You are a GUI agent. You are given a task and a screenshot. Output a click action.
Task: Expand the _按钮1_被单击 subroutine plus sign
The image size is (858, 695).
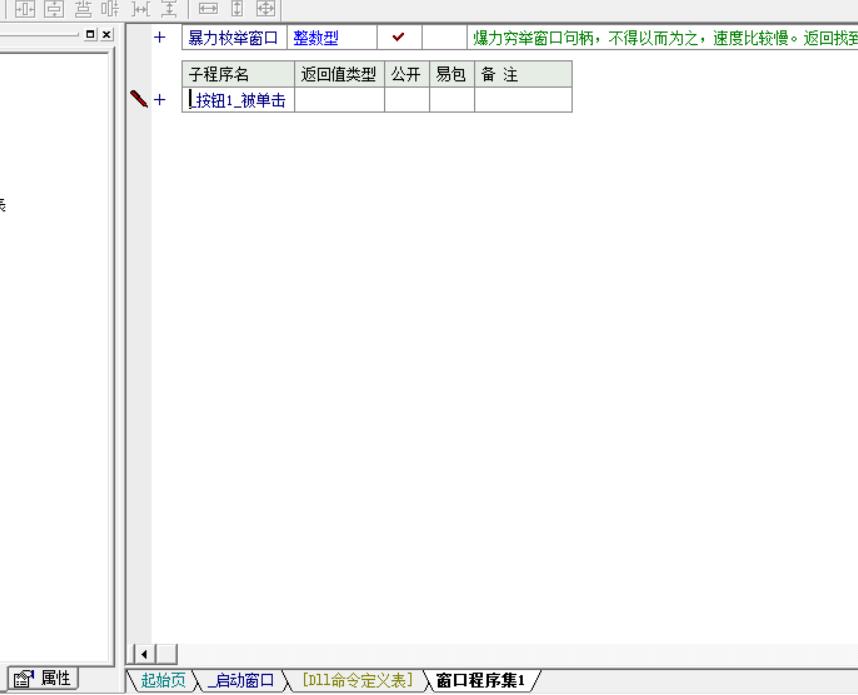click(x=159, y=99)
